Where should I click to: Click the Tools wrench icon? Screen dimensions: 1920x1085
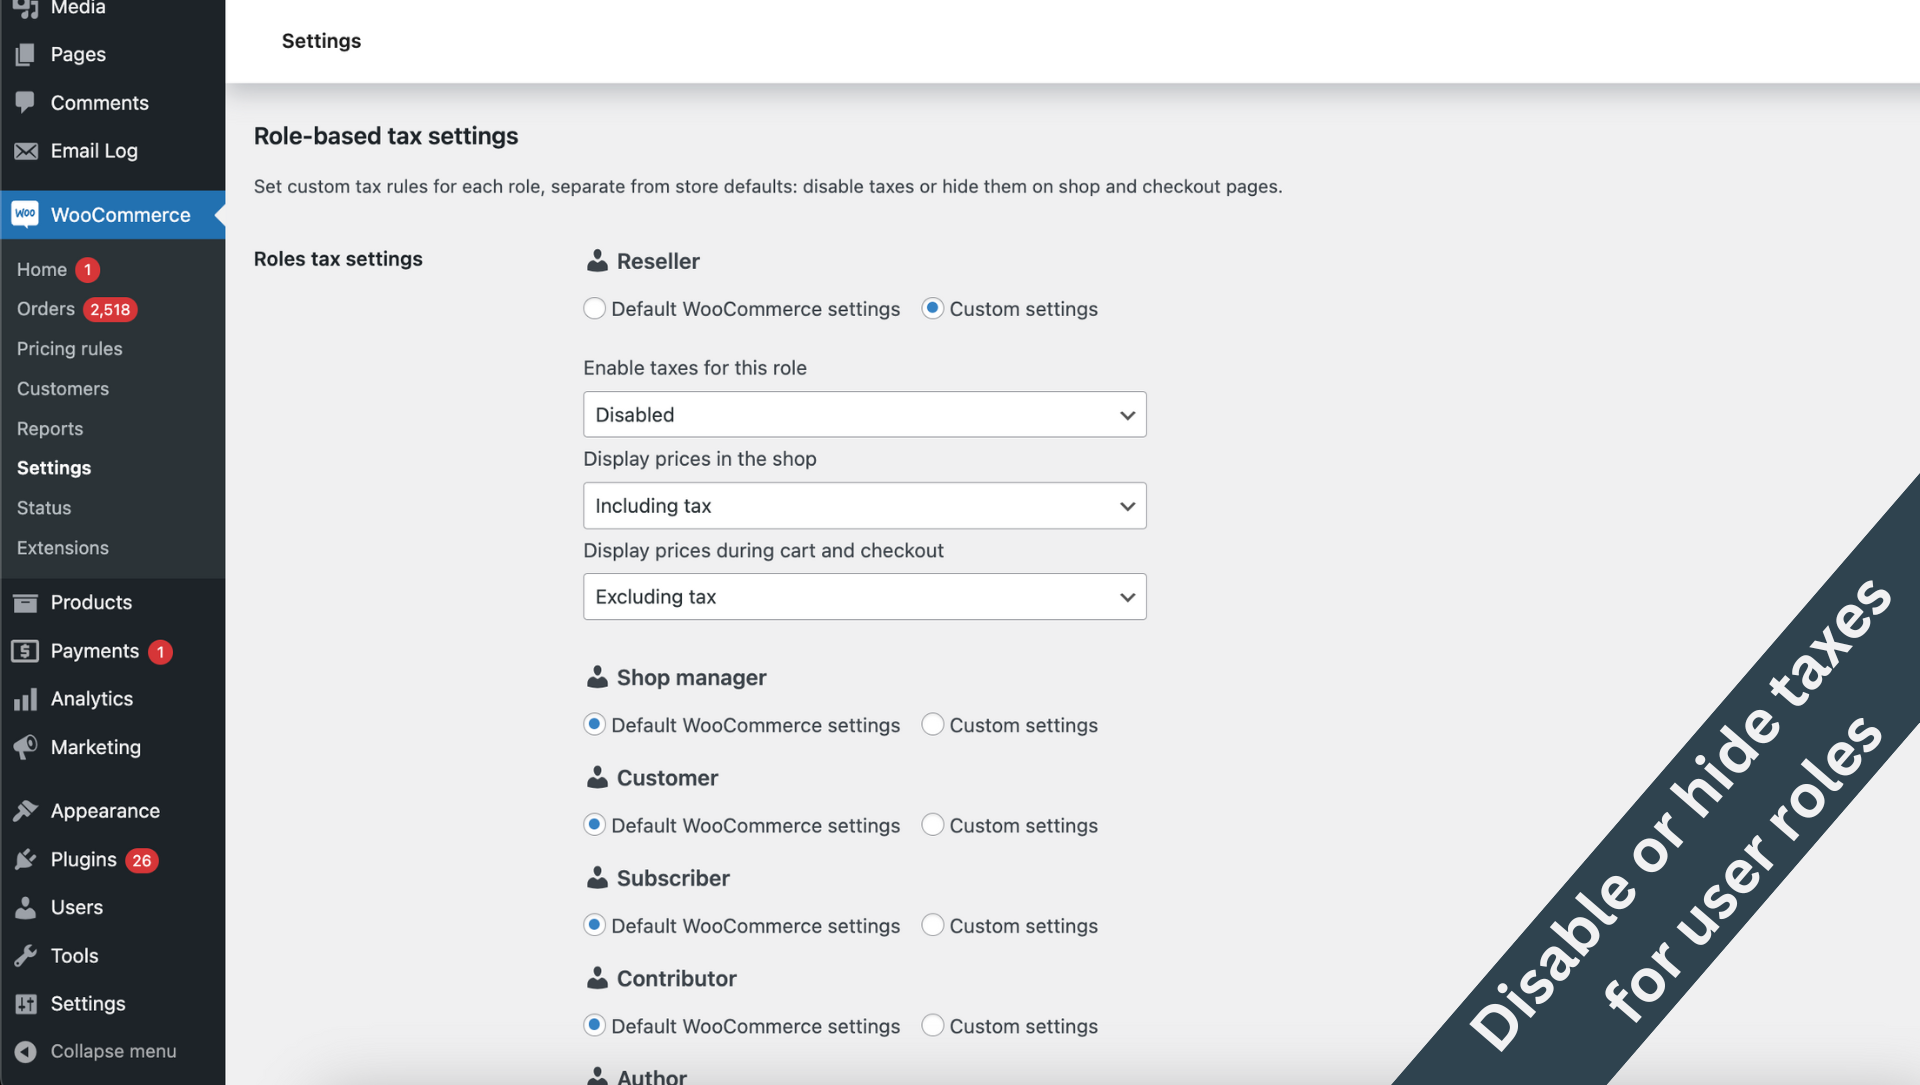coord(25,955)
